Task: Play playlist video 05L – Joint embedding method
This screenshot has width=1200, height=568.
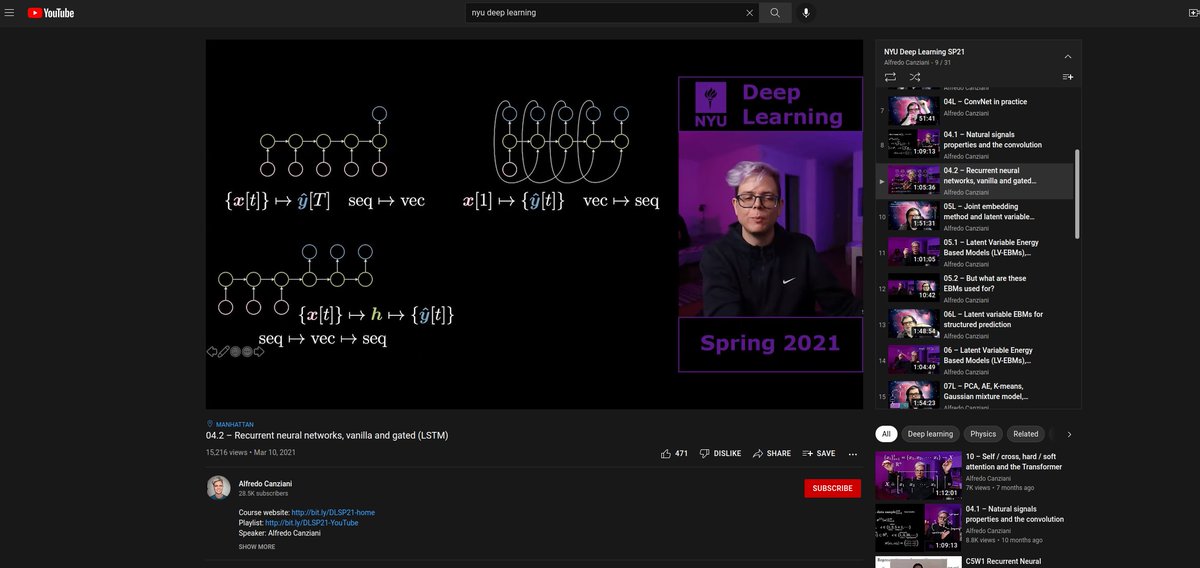Action: (x=975, y=216)
